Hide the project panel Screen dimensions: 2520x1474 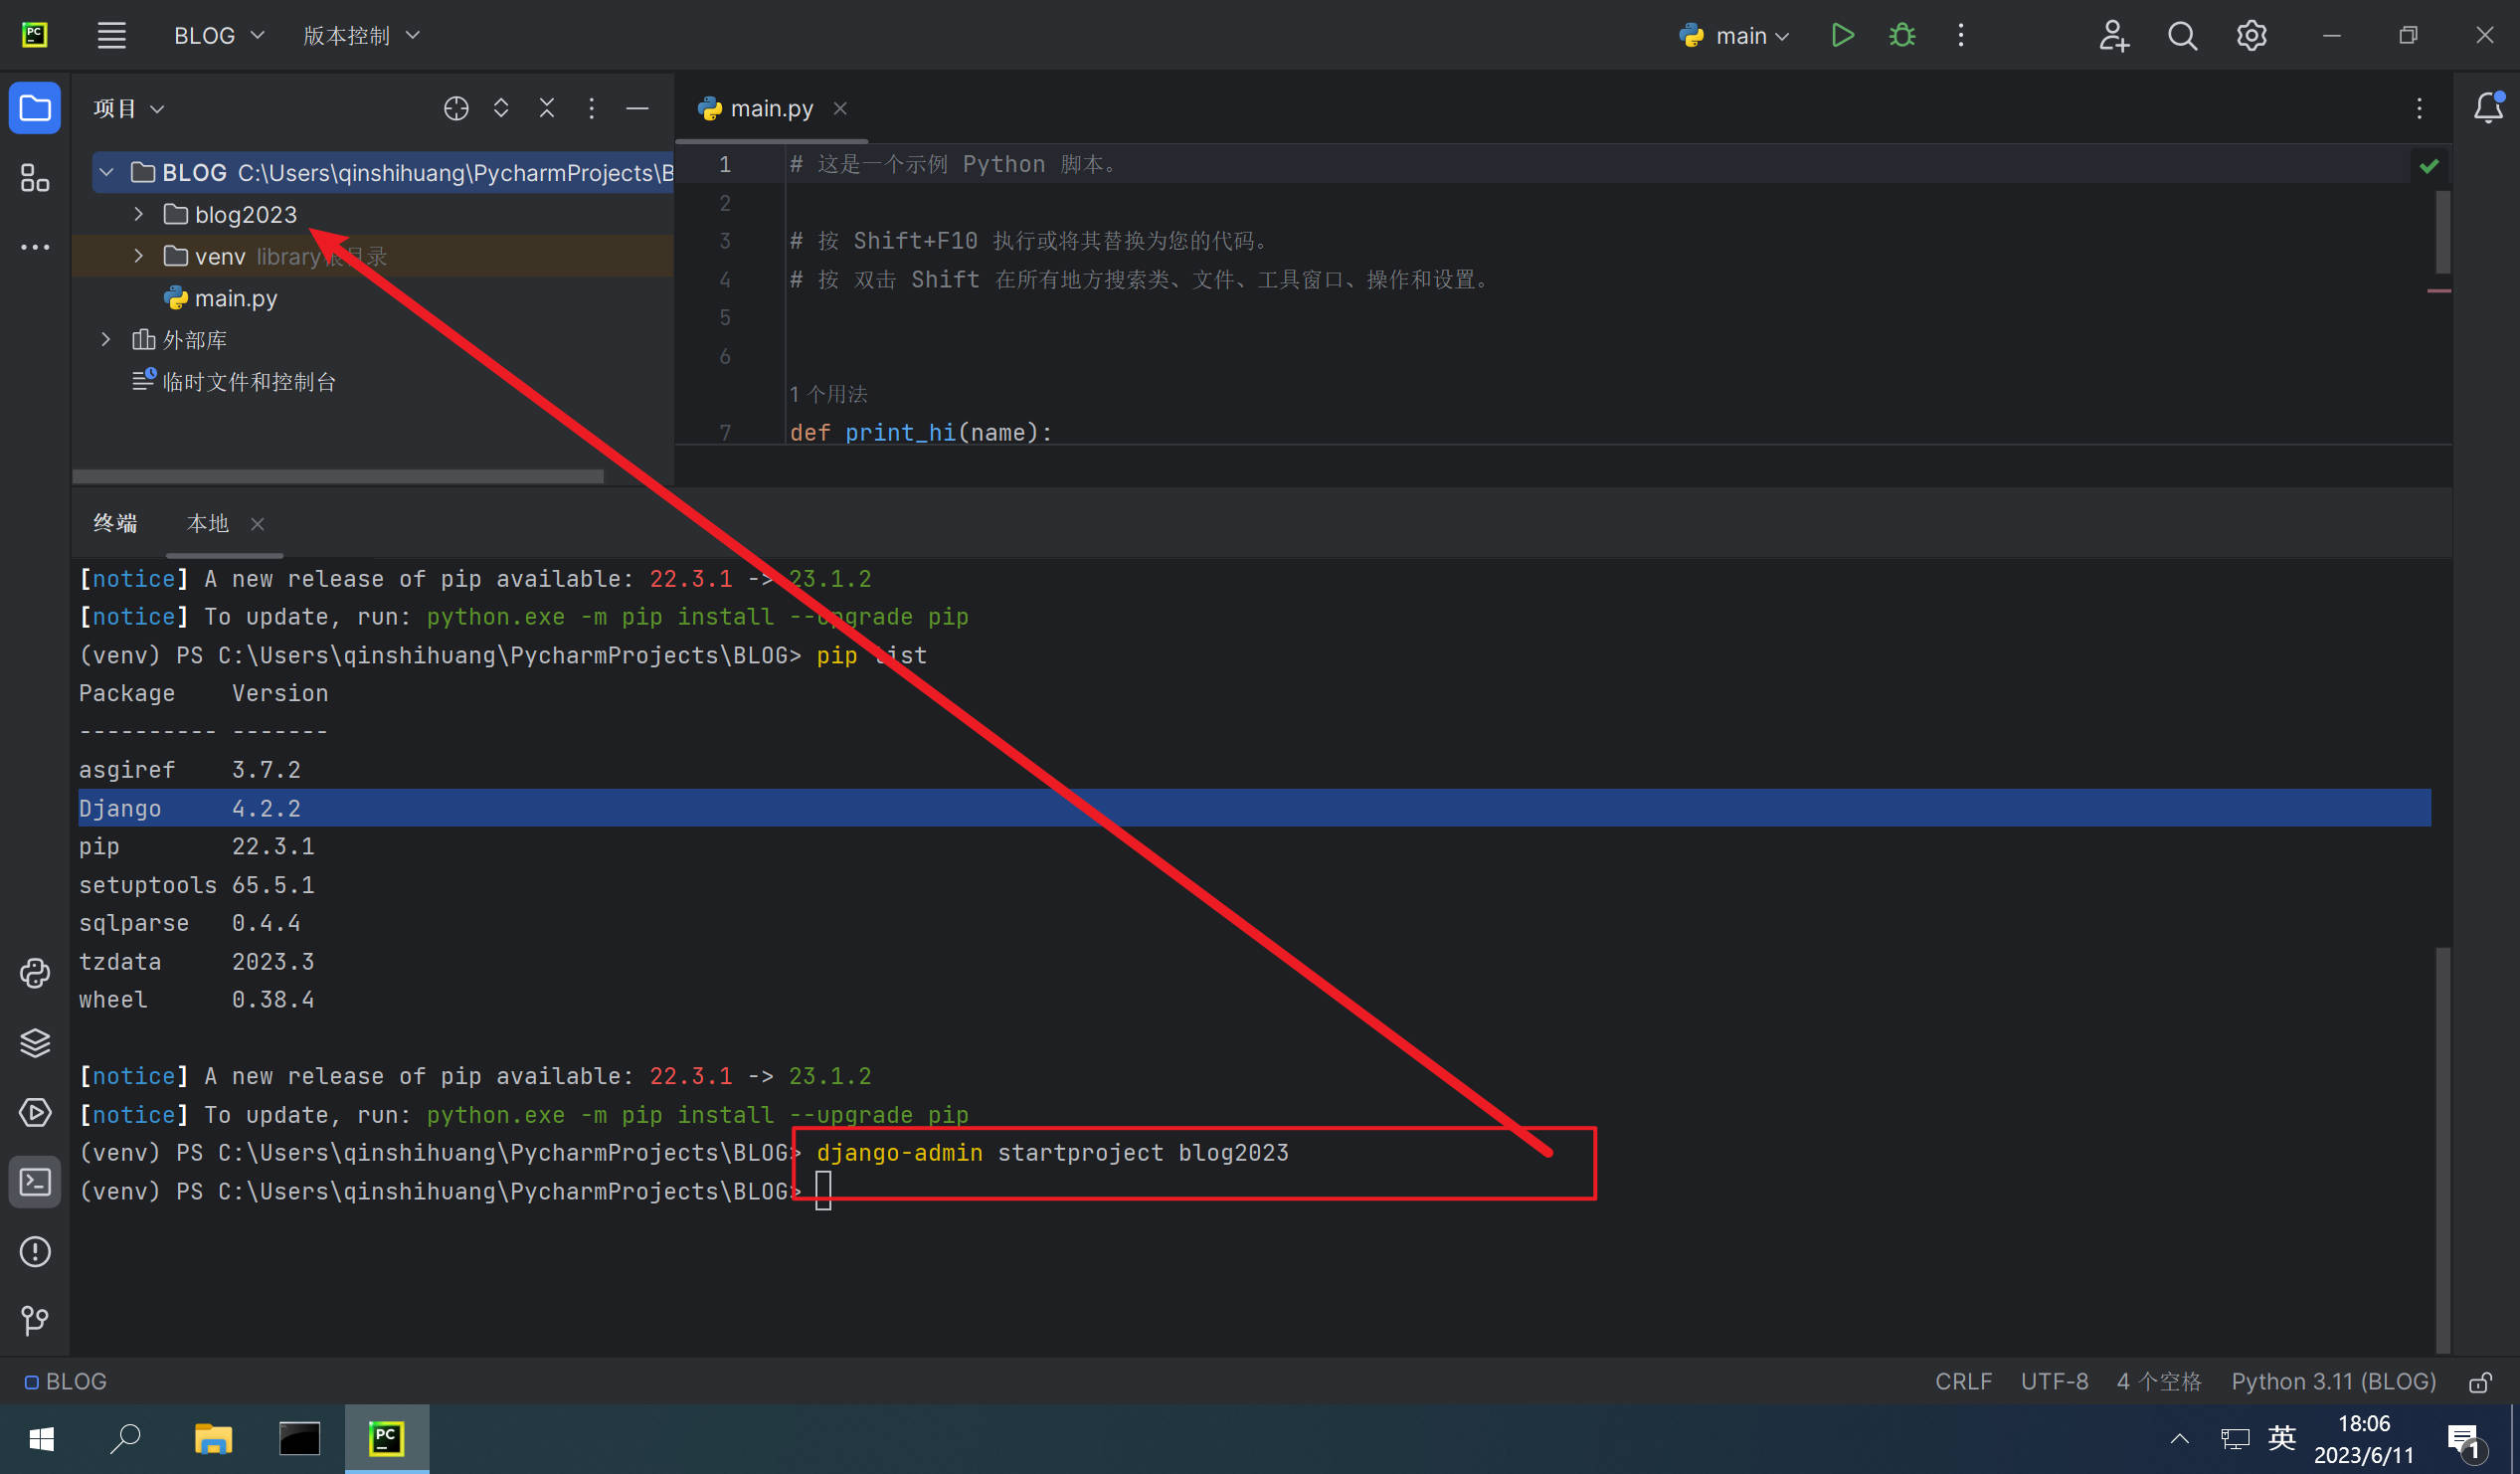(x=637, y=108)
